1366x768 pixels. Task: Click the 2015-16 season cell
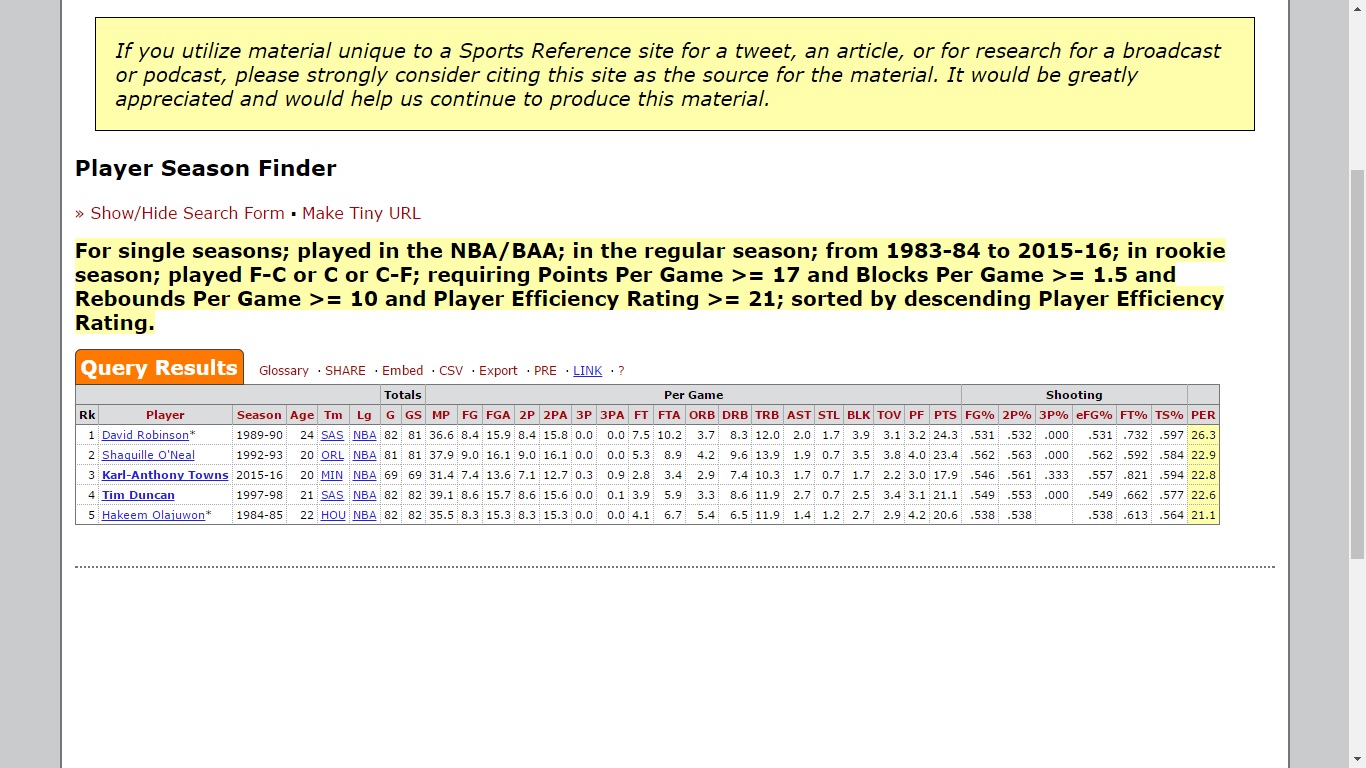[259, 475]
